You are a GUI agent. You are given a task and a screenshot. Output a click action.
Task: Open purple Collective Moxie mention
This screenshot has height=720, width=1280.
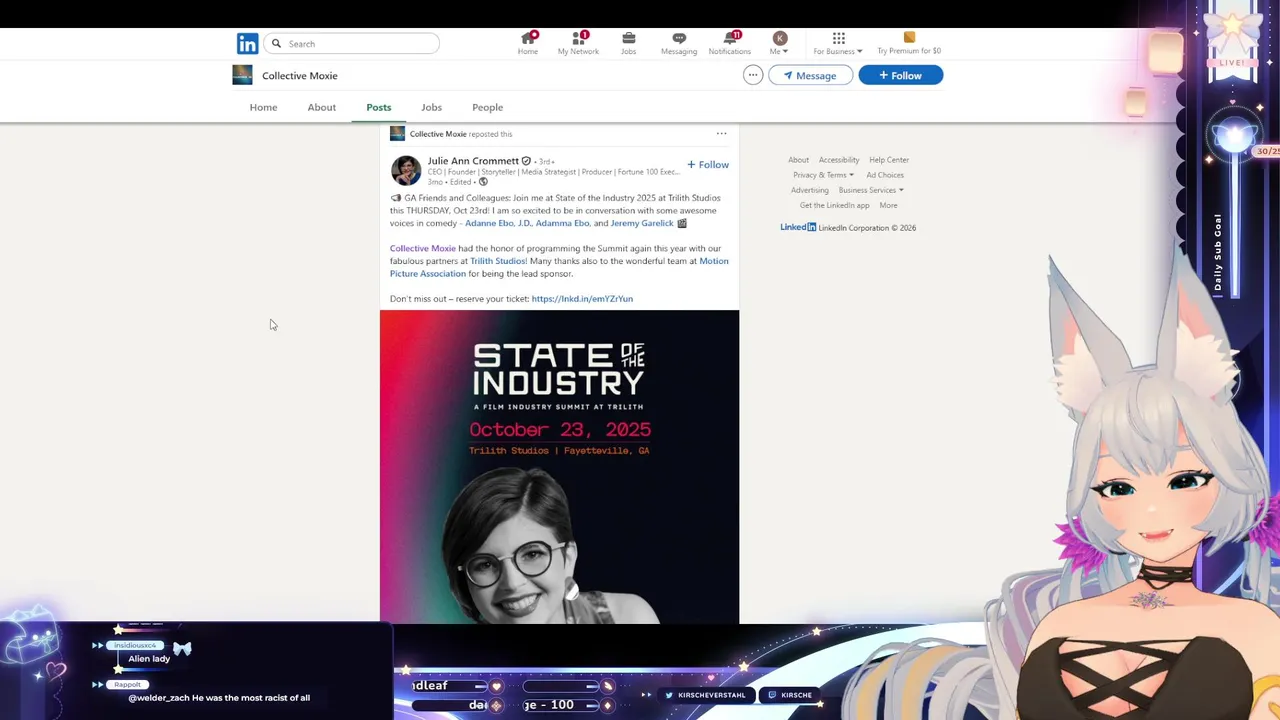tap(423, 248)
